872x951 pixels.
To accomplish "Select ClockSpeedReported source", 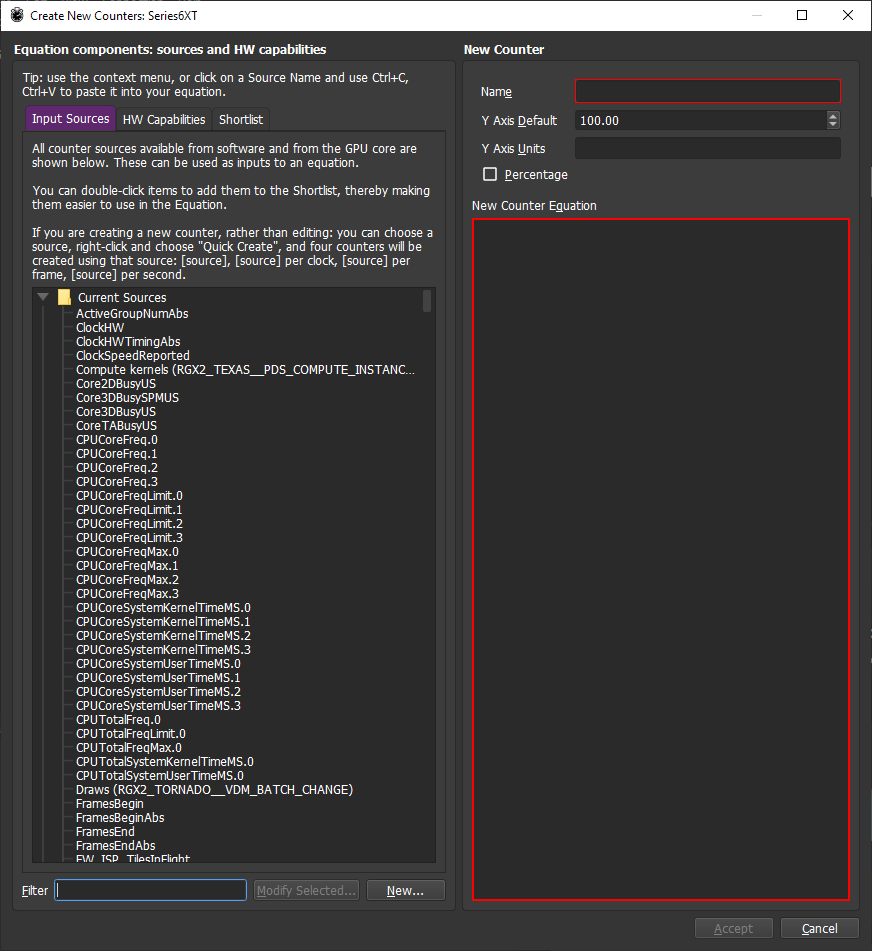I will pos(132,356).
